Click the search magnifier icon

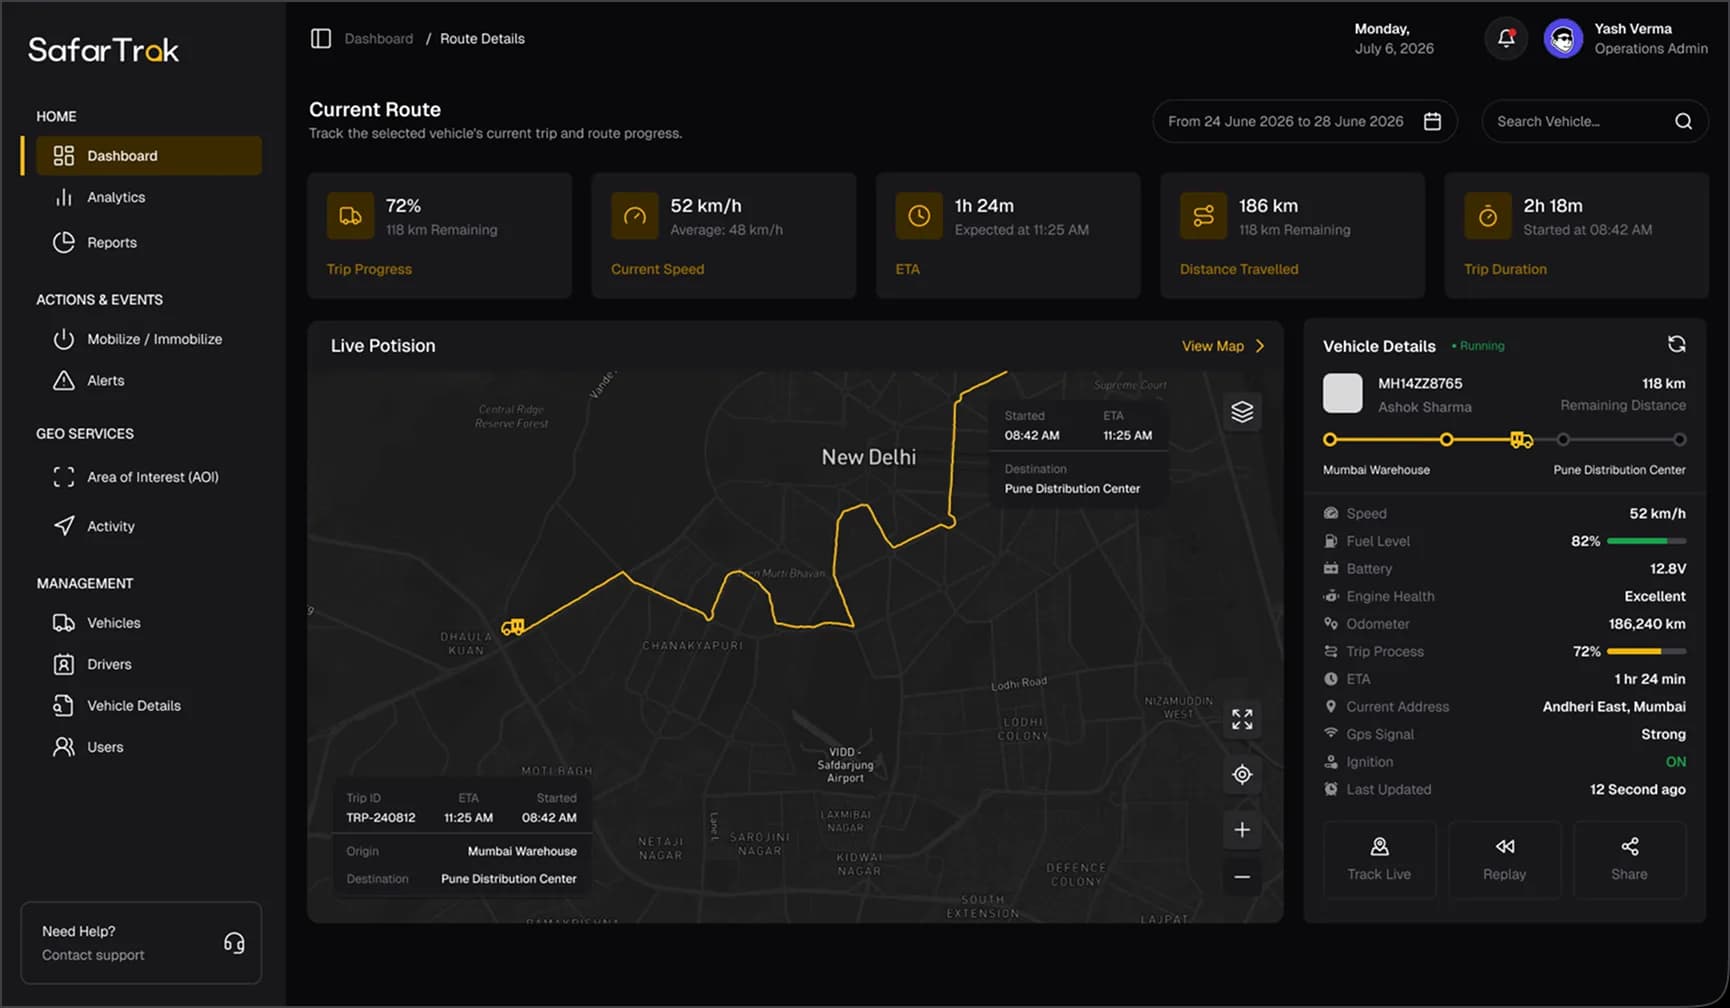click(x=1684, y=121)
